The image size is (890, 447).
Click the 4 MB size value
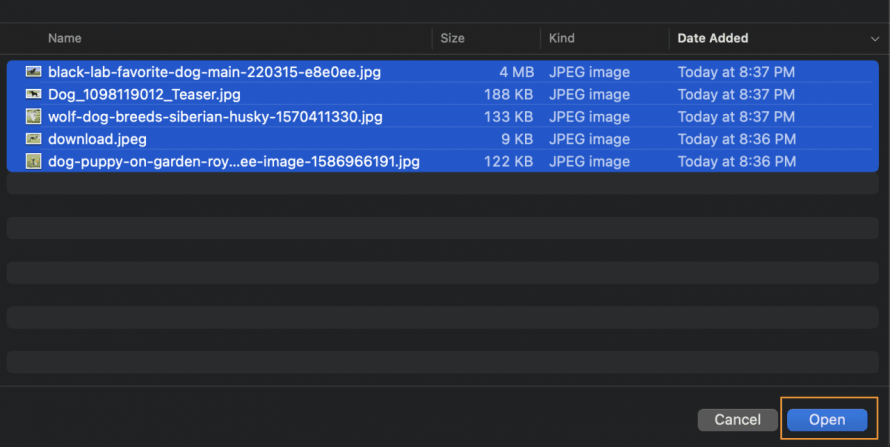[x=516, y=72]
